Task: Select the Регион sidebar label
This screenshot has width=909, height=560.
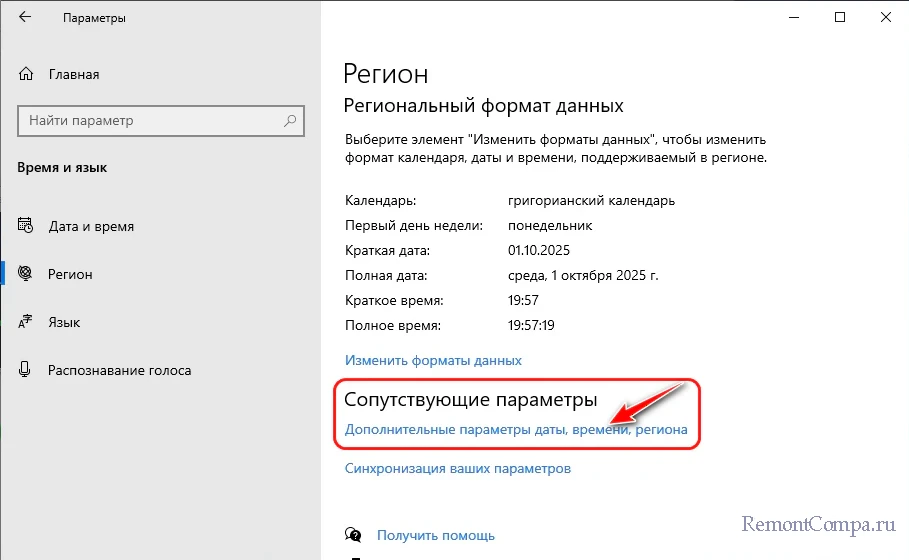Action: click(70, 274)
